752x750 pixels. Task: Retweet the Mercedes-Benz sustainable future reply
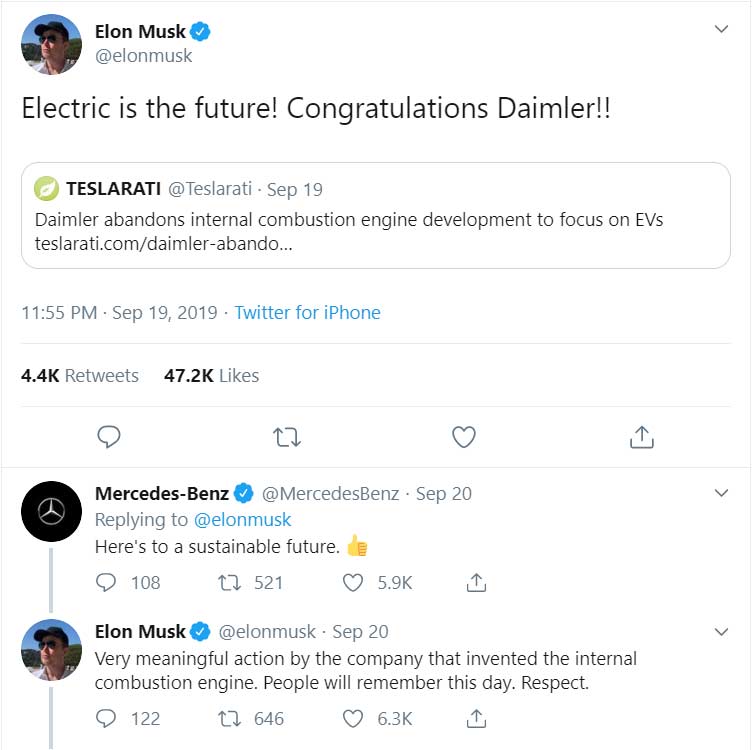[230, 582]
